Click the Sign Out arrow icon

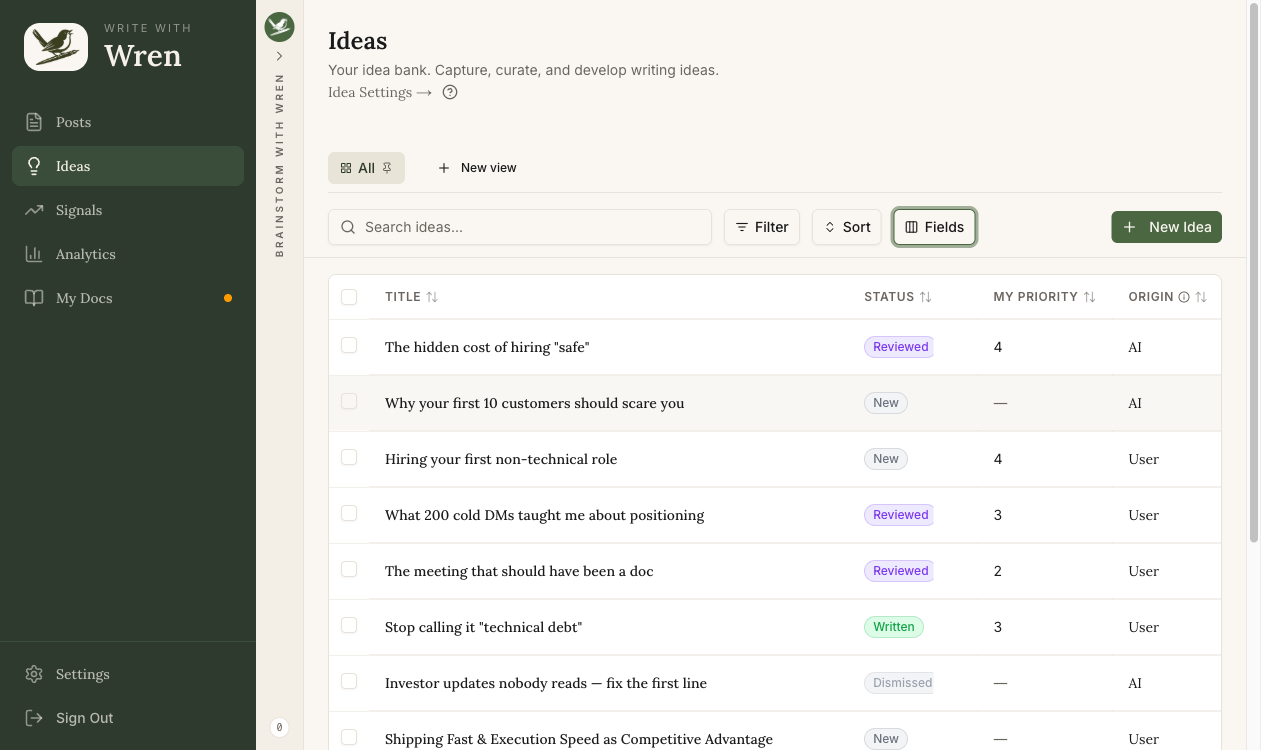pyautogui.click(x=34, y=718)
